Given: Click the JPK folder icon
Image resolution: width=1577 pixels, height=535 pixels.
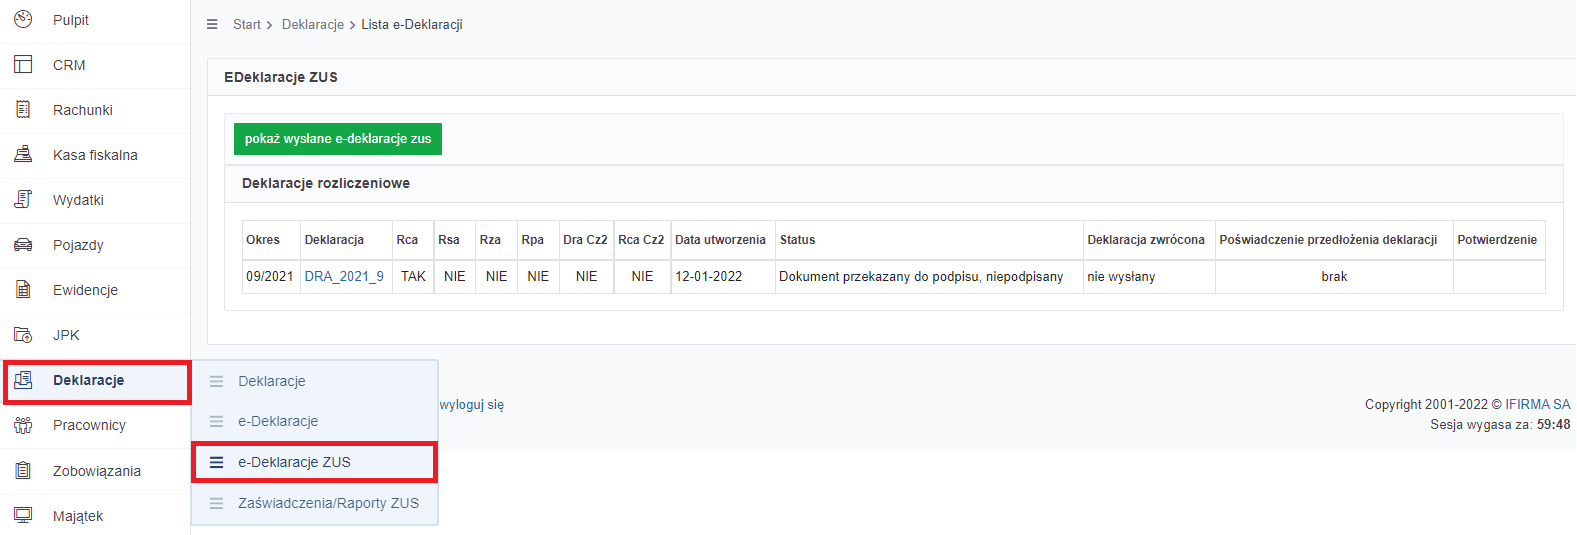Looking at the screenshot, I should 23,334.
